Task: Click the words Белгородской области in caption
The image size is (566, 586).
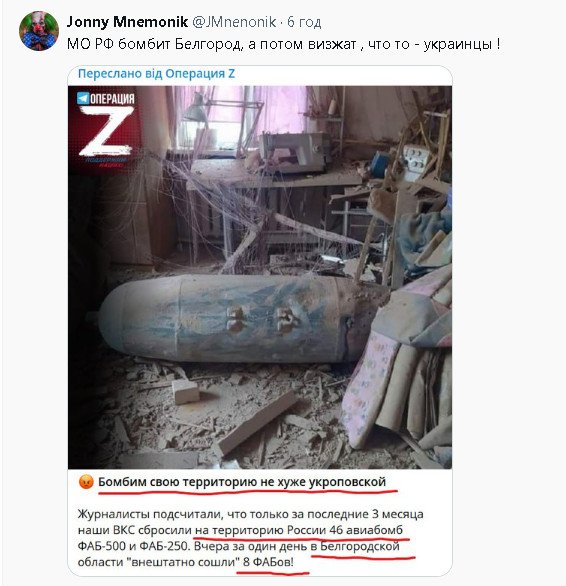Action: pos(239,554)
